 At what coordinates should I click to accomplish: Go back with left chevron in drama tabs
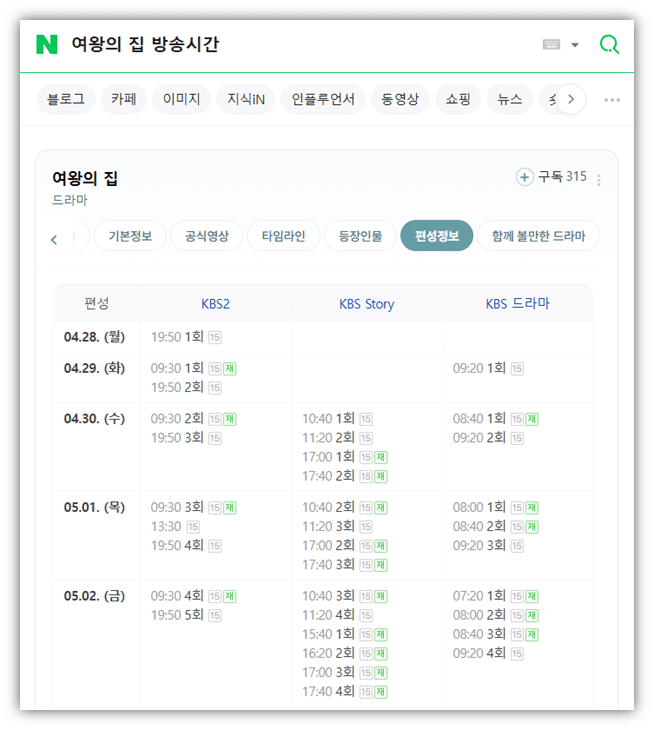54,239
